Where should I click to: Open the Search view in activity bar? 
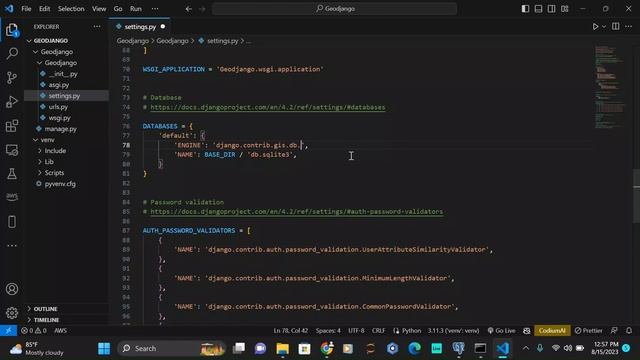coord(12,53)
